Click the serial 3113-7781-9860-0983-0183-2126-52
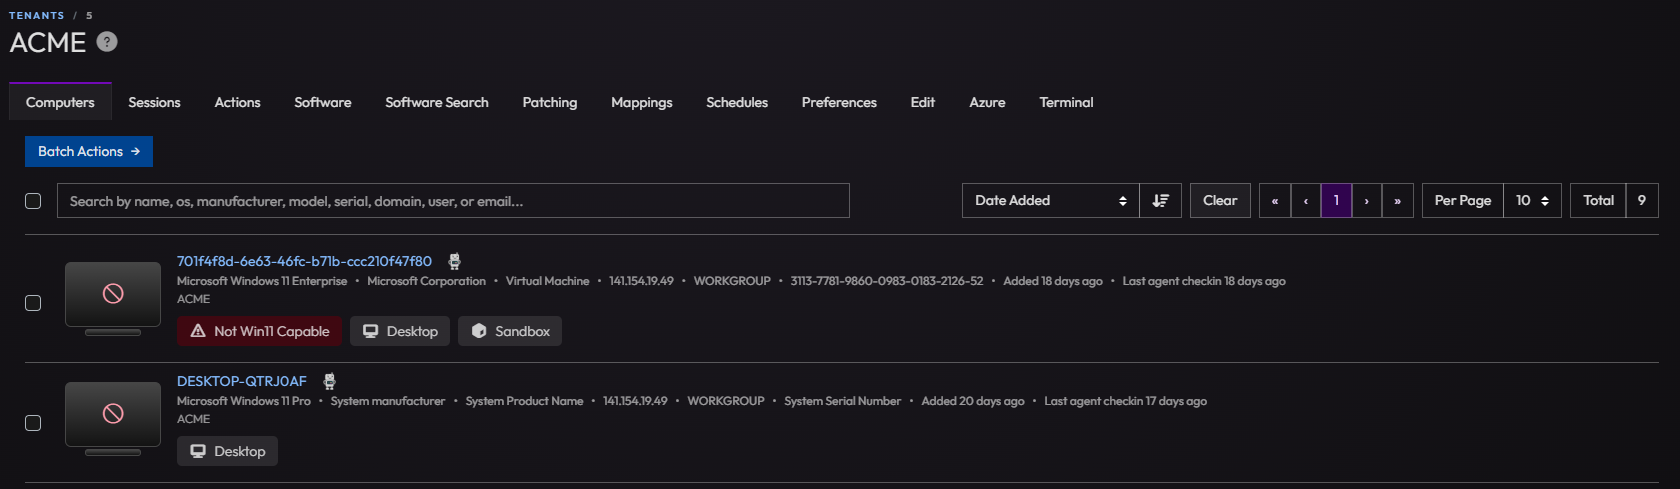Viewport: 1680px width, 489px height. click(x=887, y=281)
